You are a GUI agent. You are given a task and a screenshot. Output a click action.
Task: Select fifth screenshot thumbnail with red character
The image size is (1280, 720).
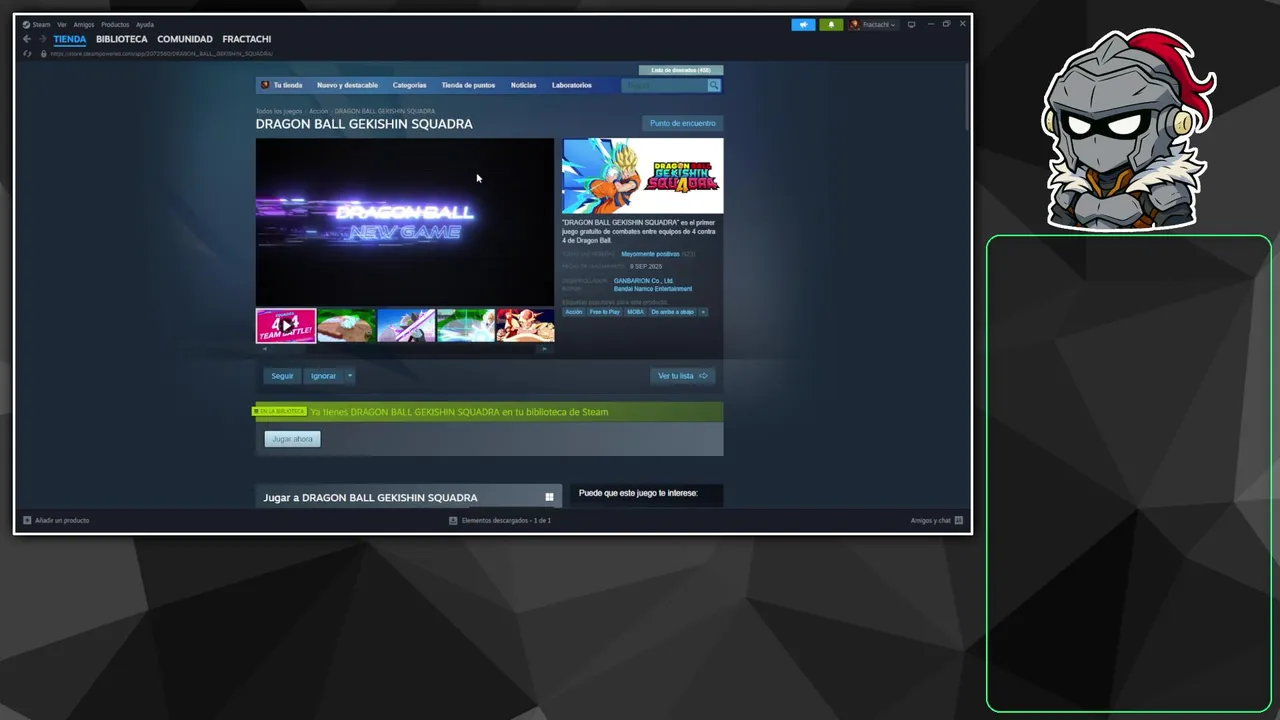[x=525, y=326]
